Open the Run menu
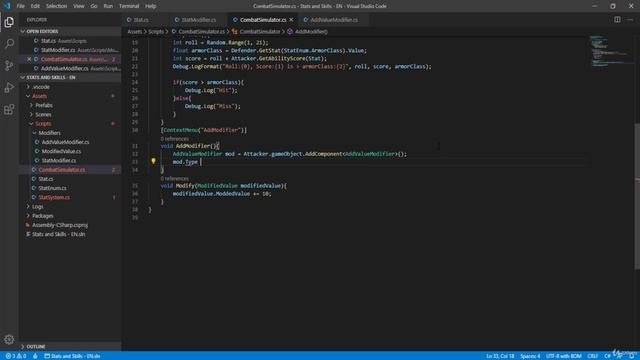 [x=108, y=6]
